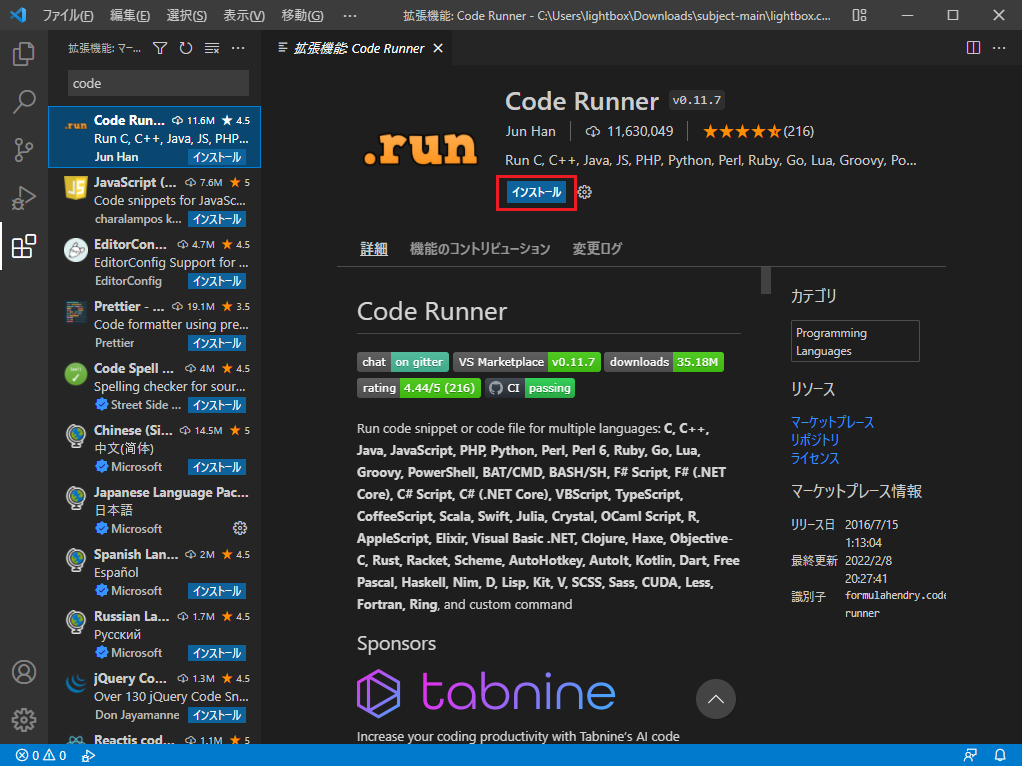
Task: Open more actions in the Extensions panel
Action: pos(238,47)
